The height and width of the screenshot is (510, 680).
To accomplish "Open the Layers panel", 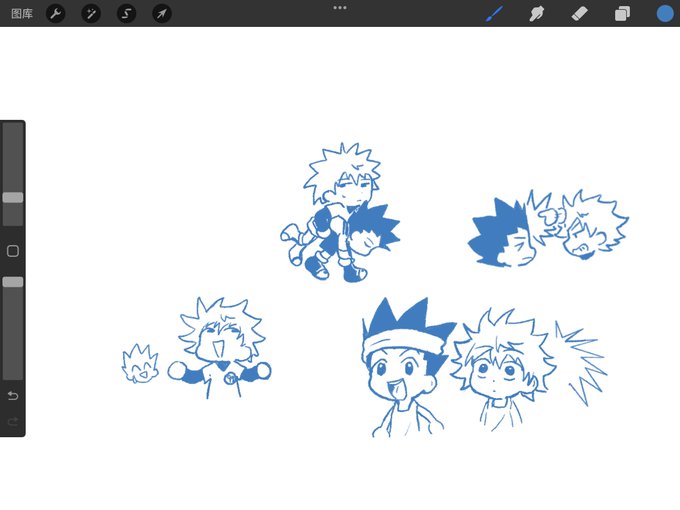I will coord(622,14).
